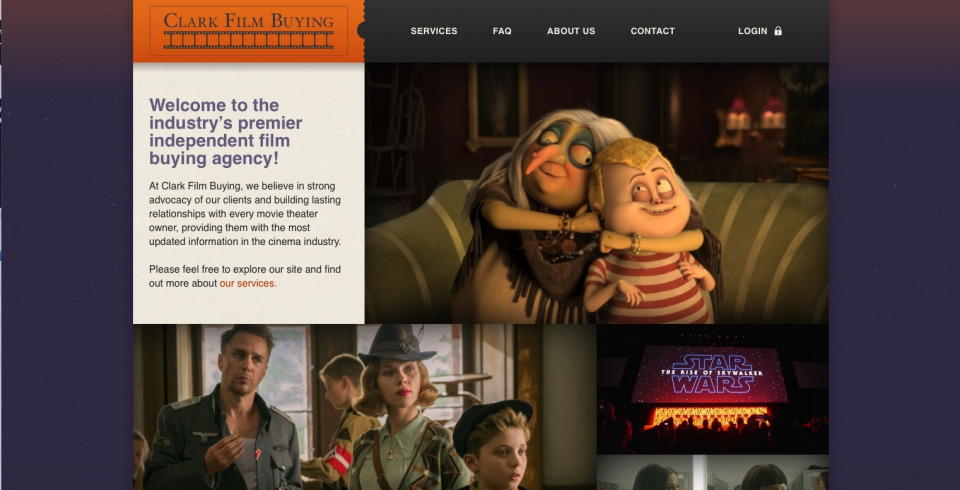Click the Clark Film Buying logo
960x490 pixels.
point(249,31)
